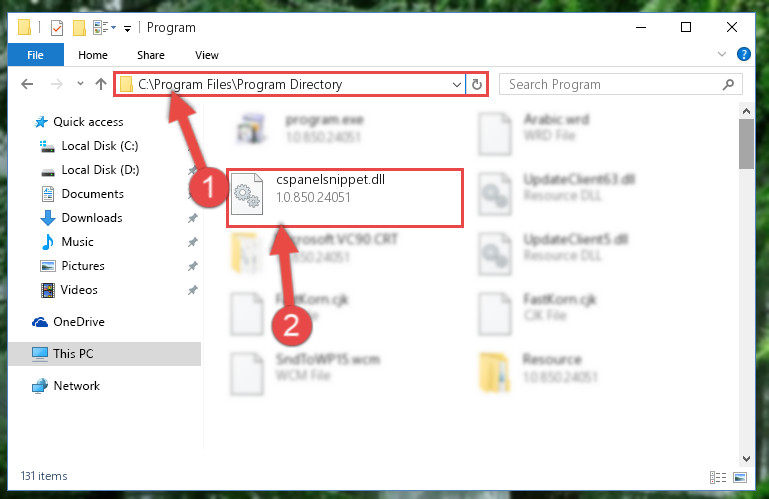Screen dimensions: 769x499
Task: Minimize the Program window
Action: click(641, 27)
